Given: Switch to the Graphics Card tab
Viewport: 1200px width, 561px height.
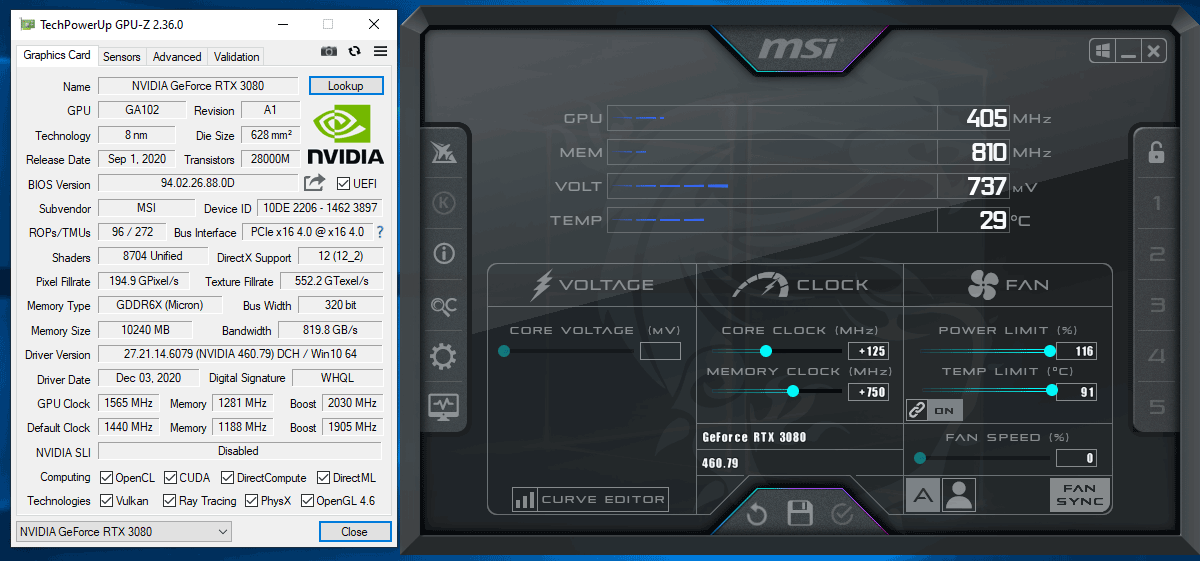Looking at the screenshot, I should click(57, 56).
